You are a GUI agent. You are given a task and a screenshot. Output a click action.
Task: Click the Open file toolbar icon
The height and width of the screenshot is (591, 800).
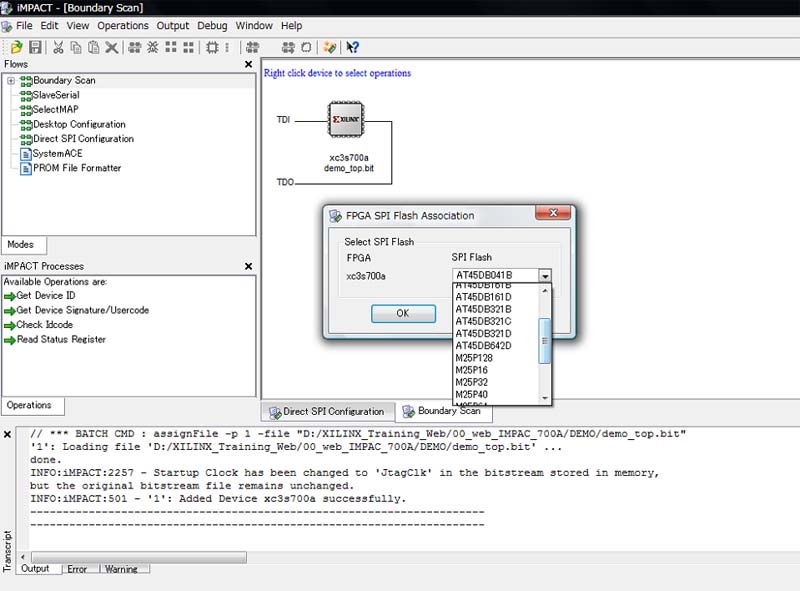coord(16,47)
